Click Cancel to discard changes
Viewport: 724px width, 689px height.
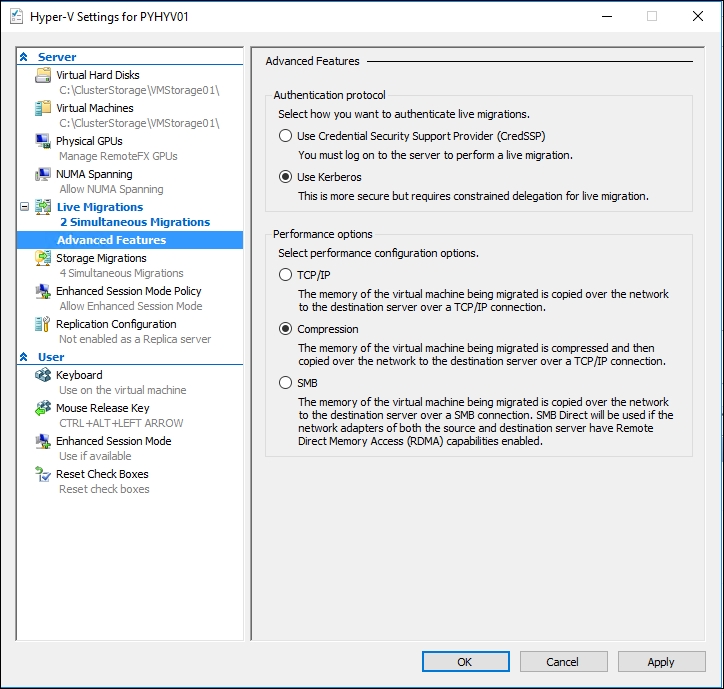(563, 662)
